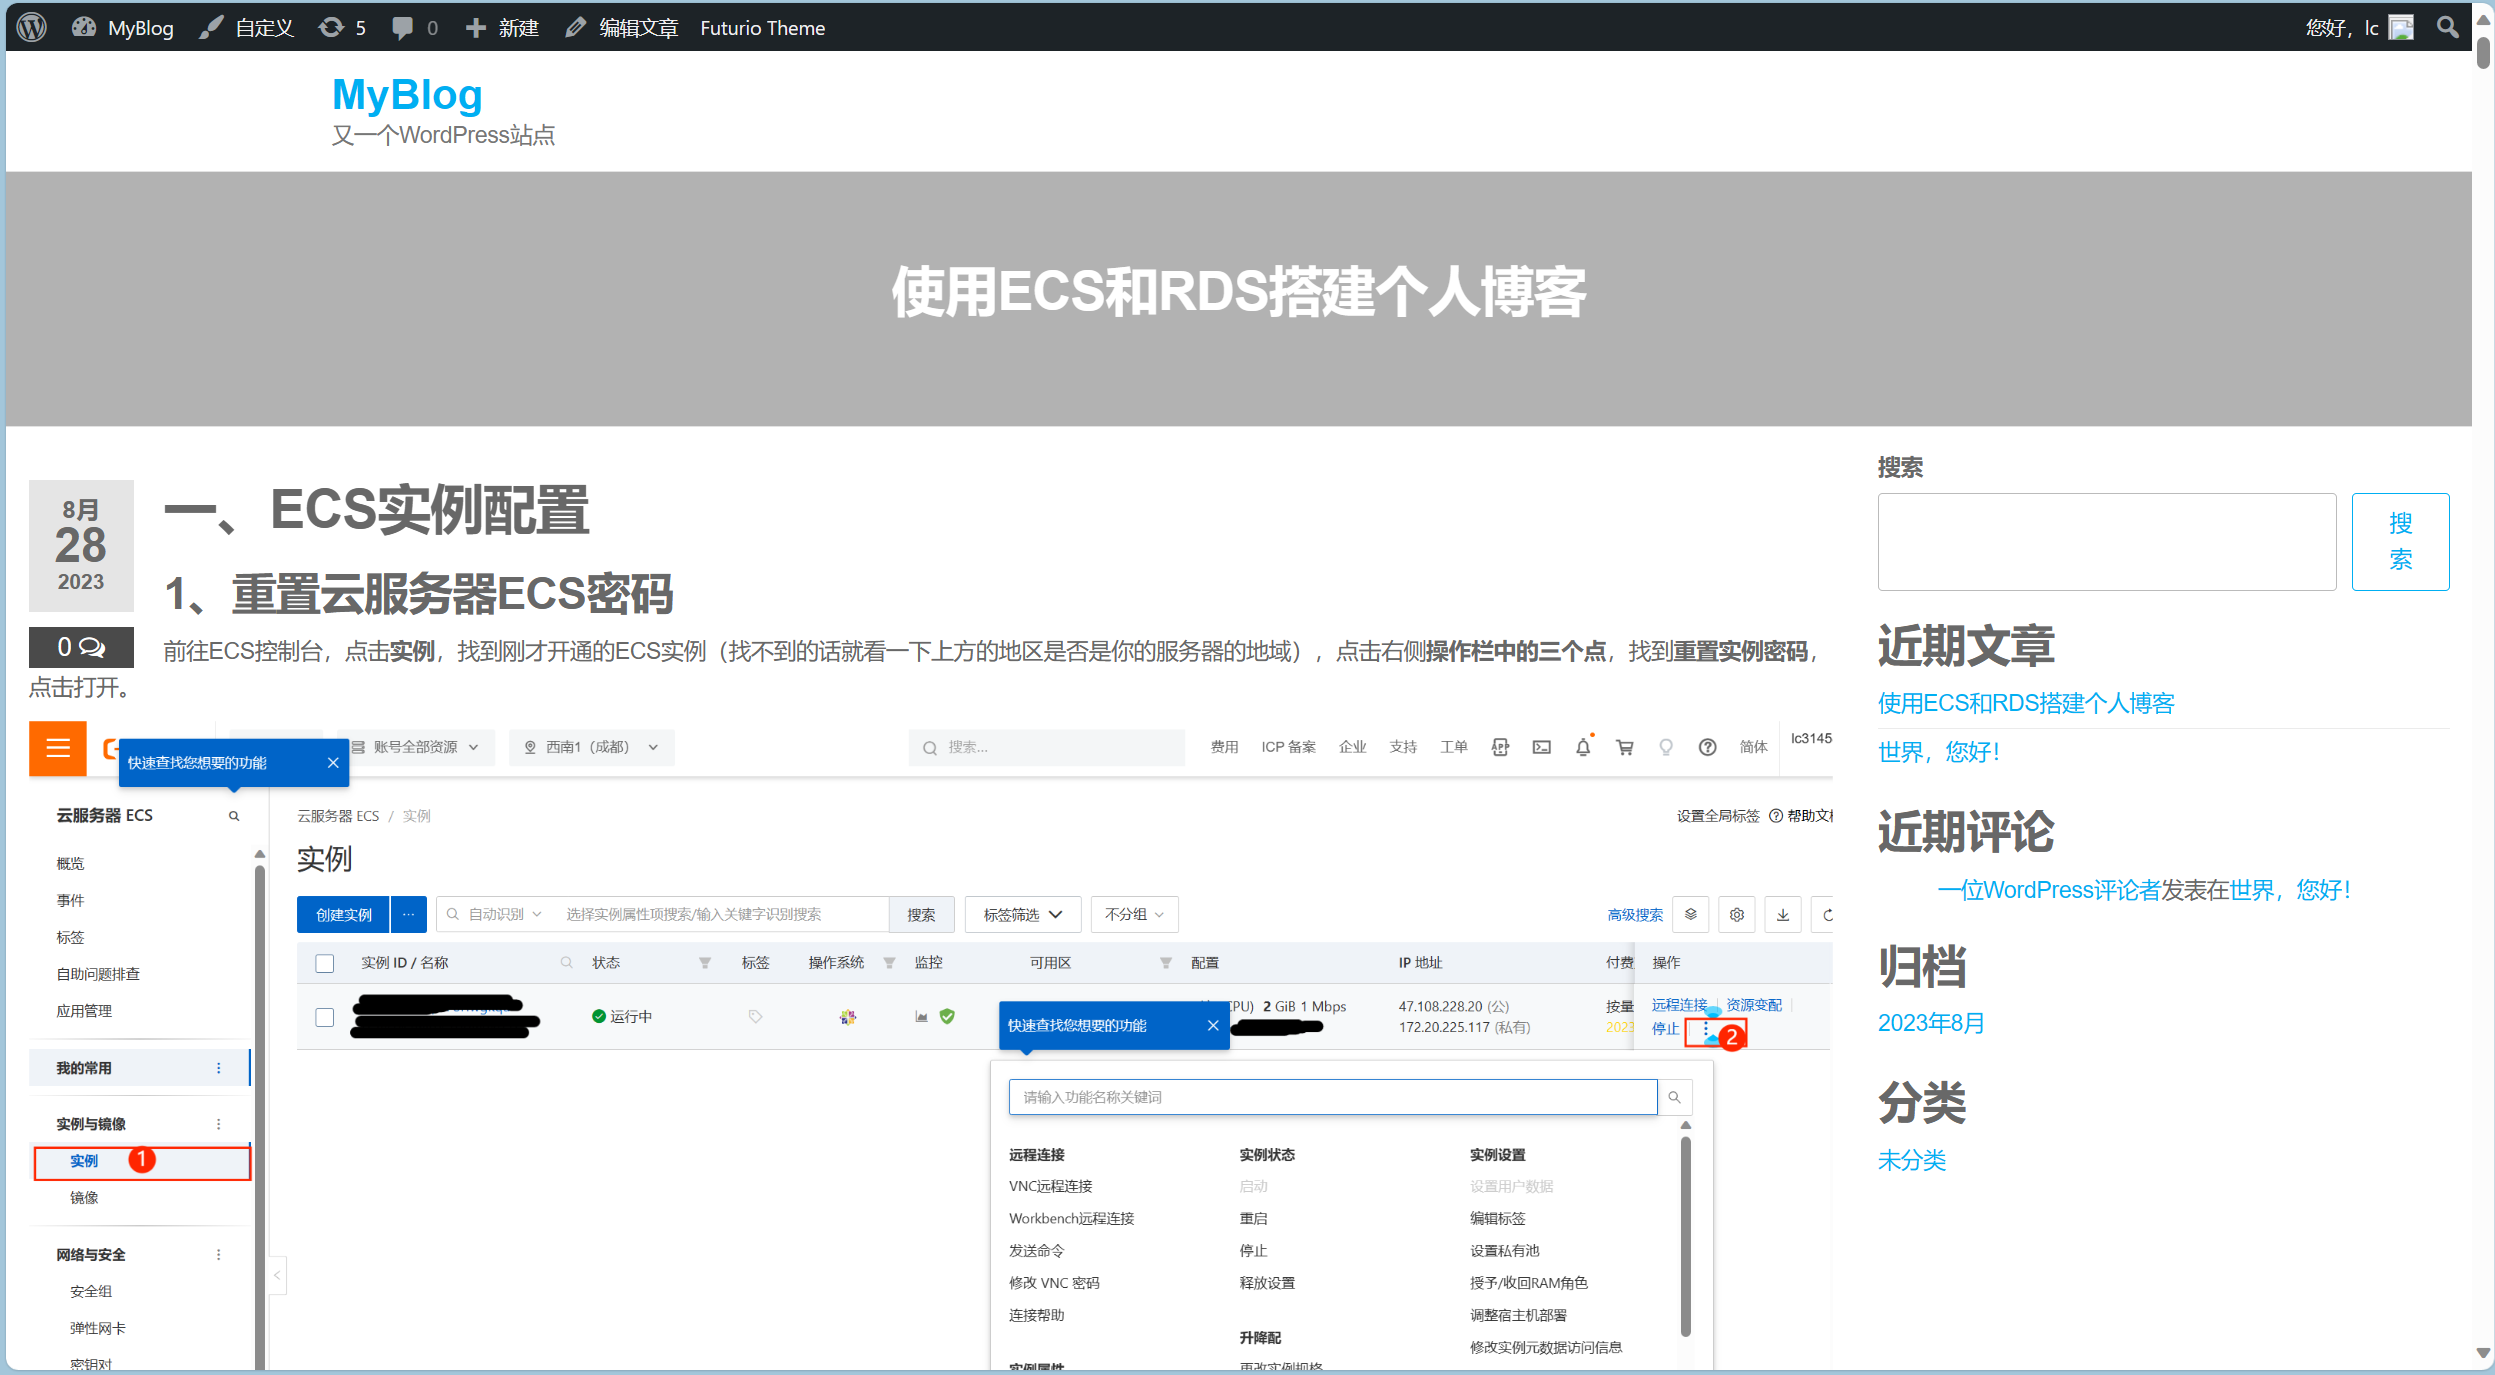Viewport: 2495px width, 1375px height.
Task: Open the notification bell icon
Action: click(x=1583, y=747)
